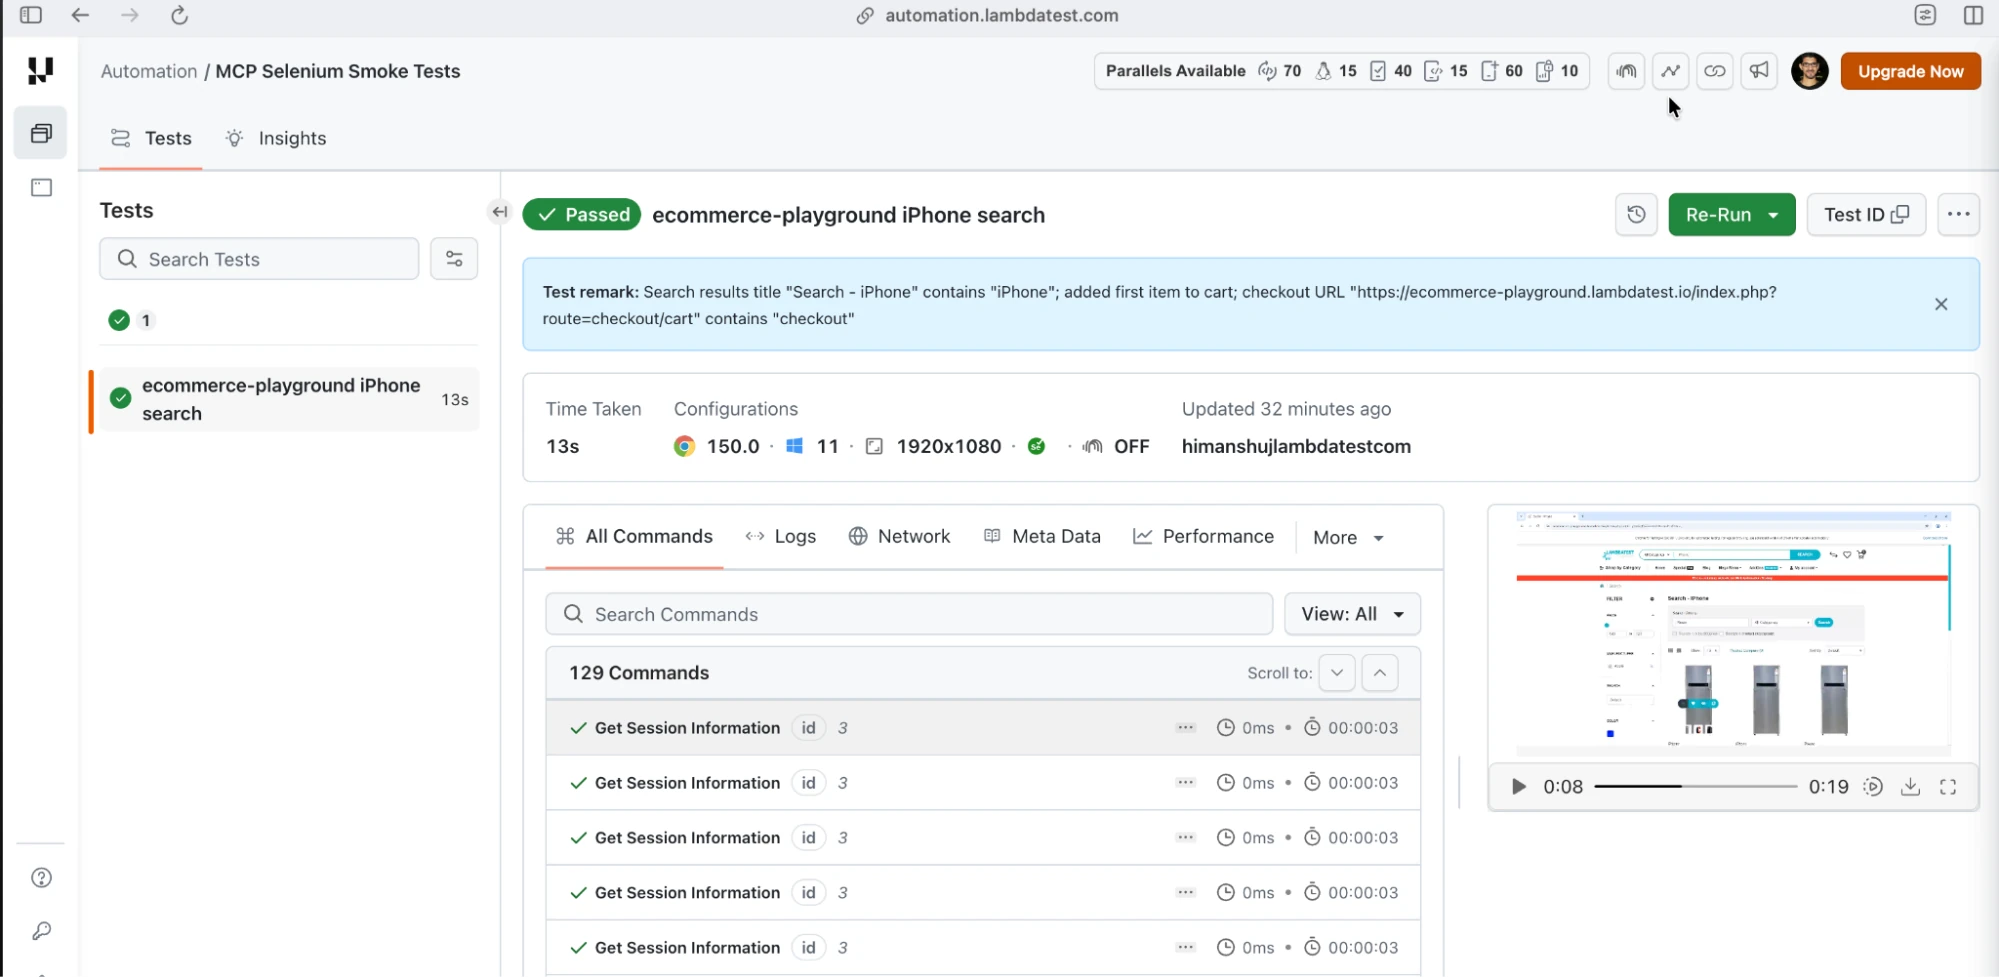Open the Meta Data tab
Viewport: 1999px width, 978px height.
tap(1042, 537)
